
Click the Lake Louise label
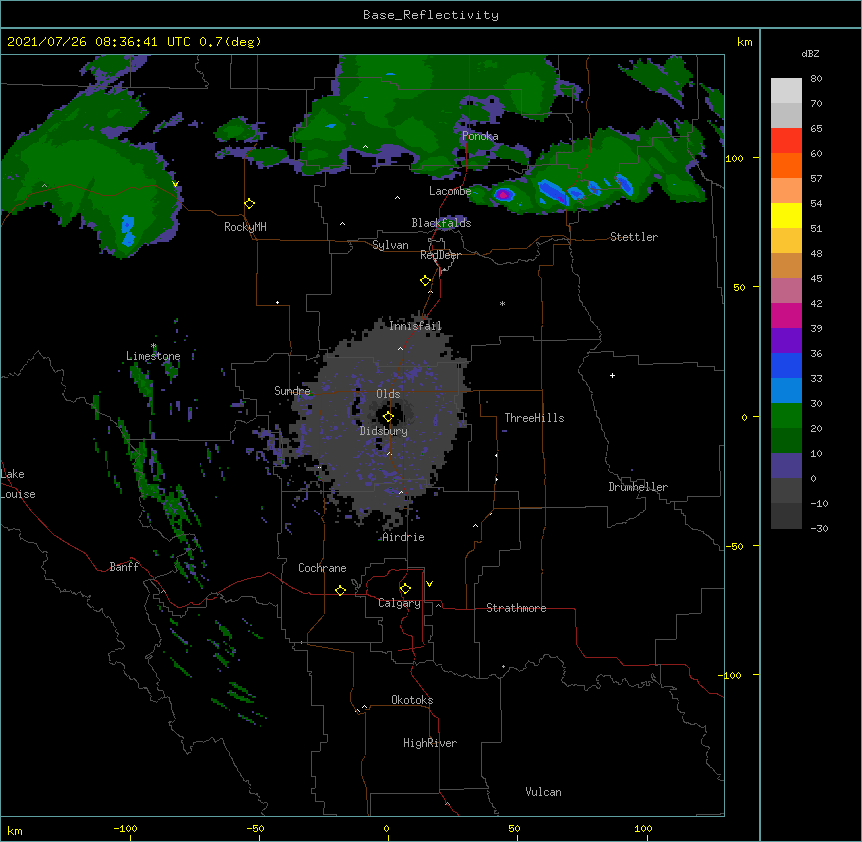[x=18, y=484]
